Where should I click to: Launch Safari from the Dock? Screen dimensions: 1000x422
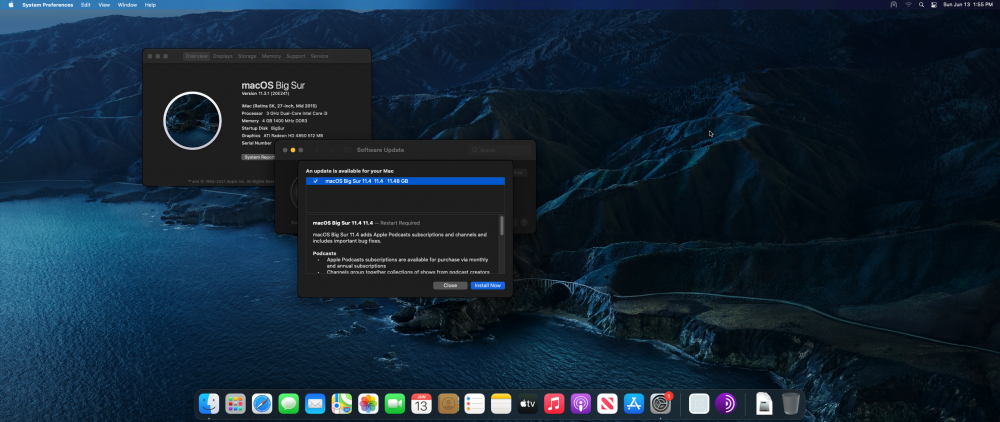click(262, 404)
